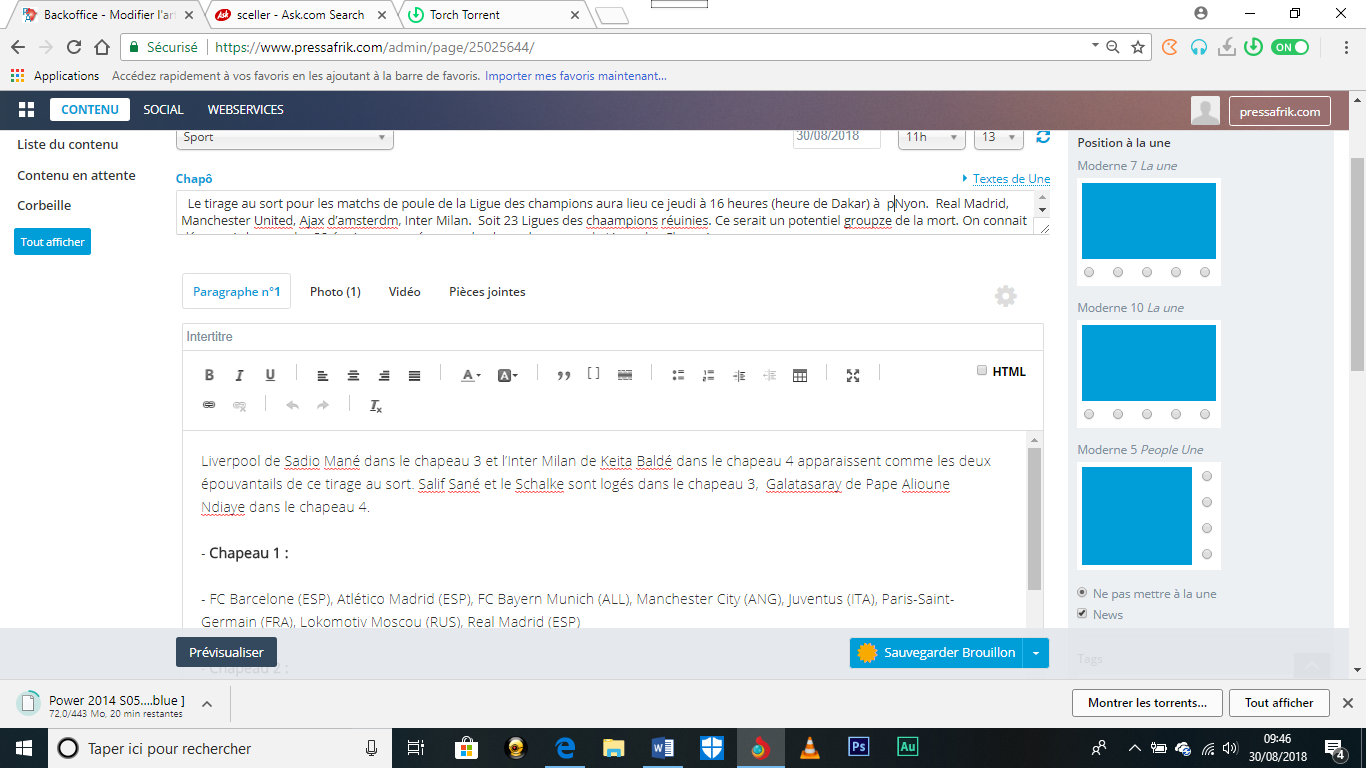Insert a horizontal line in the editor
The width and height of the screenshot is (1366, 768).
pyautogui.click(x=625, y=375)
